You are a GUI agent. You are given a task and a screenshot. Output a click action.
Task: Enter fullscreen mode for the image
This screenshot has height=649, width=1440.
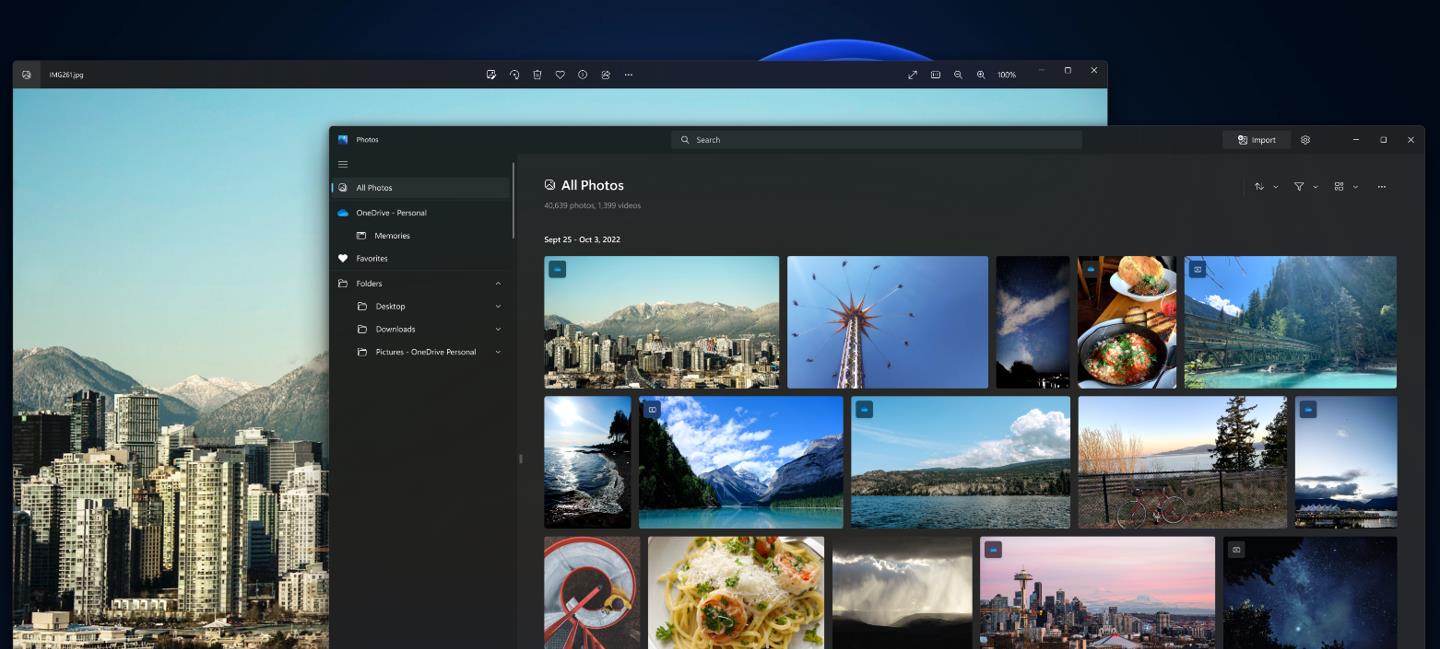pos(912,74)
